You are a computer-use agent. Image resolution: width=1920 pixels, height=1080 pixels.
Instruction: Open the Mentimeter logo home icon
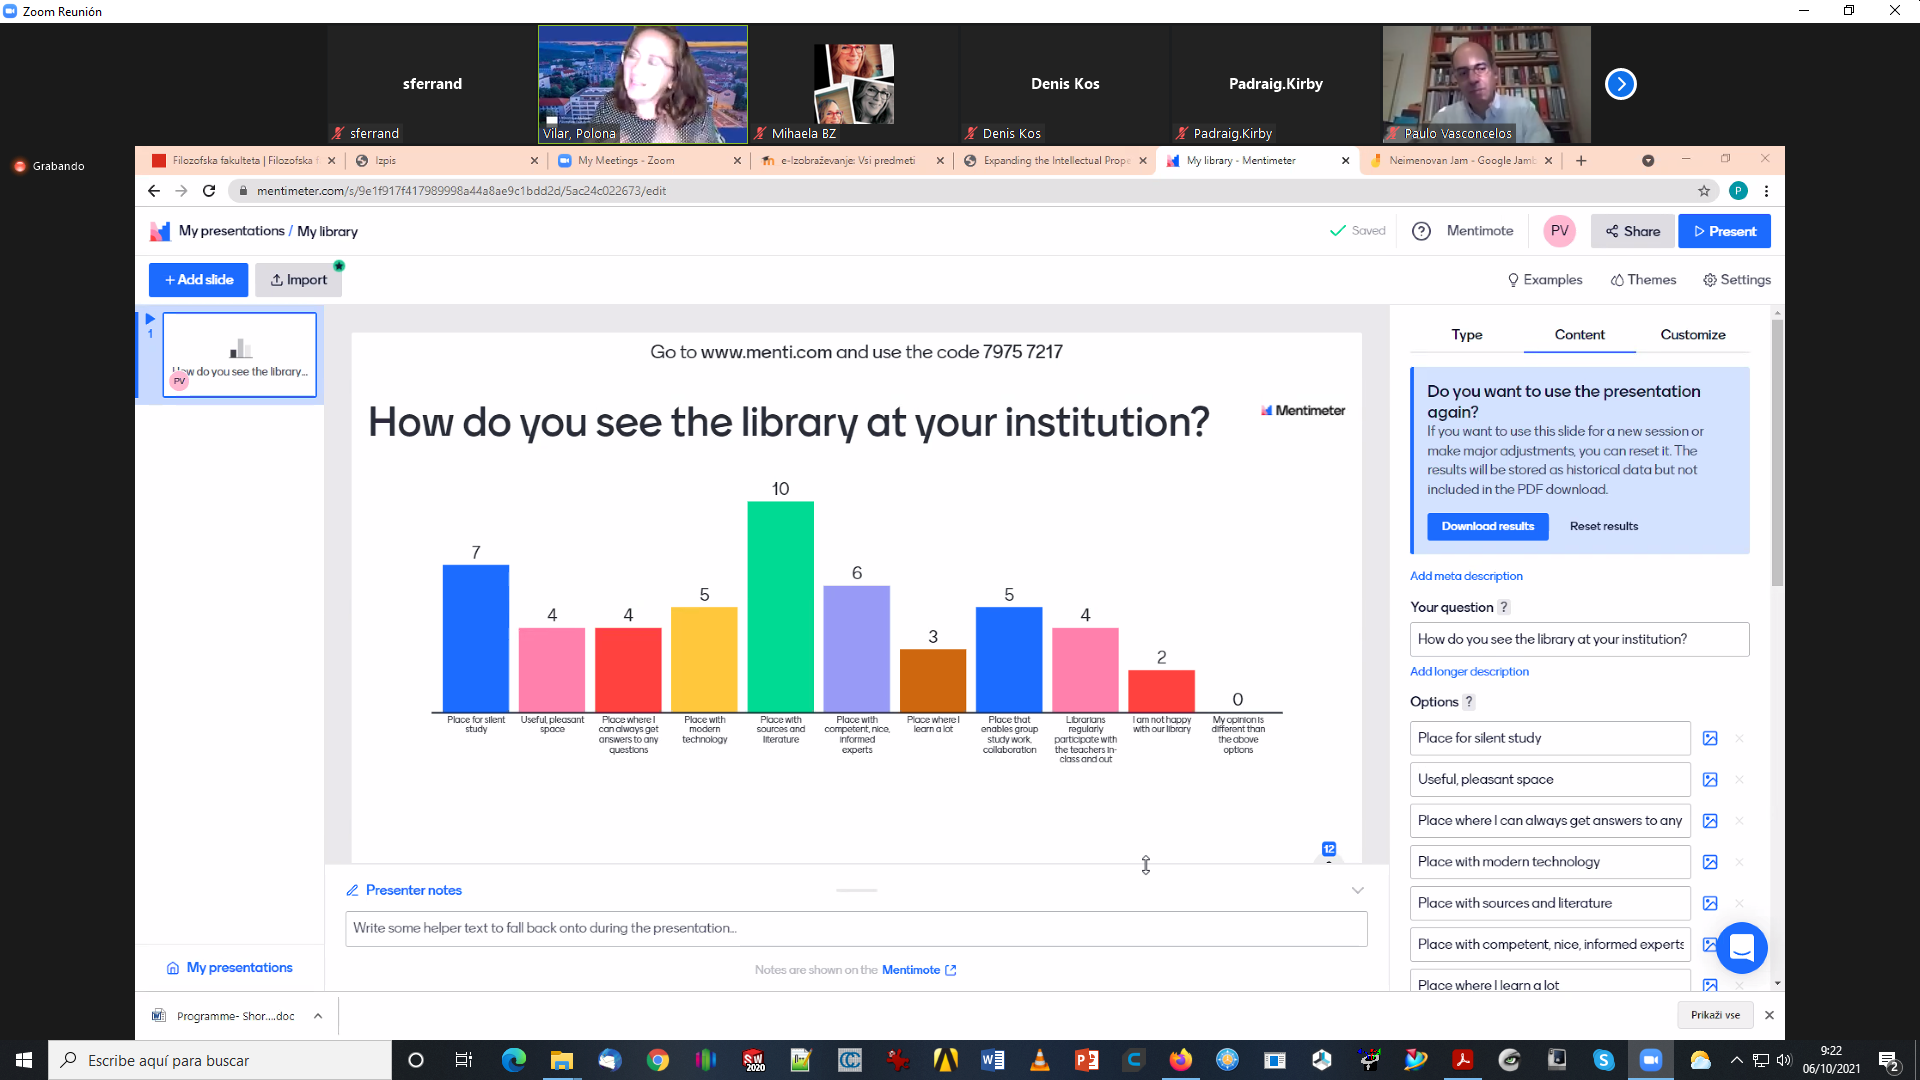tap(160, 231)
